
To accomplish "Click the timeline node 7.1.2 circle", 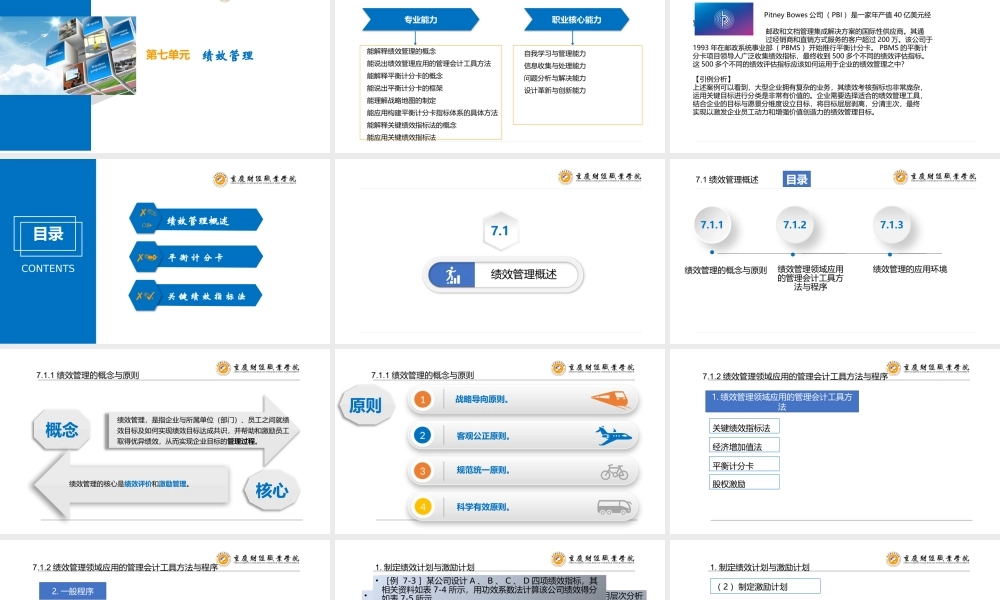I will point(796,226).
